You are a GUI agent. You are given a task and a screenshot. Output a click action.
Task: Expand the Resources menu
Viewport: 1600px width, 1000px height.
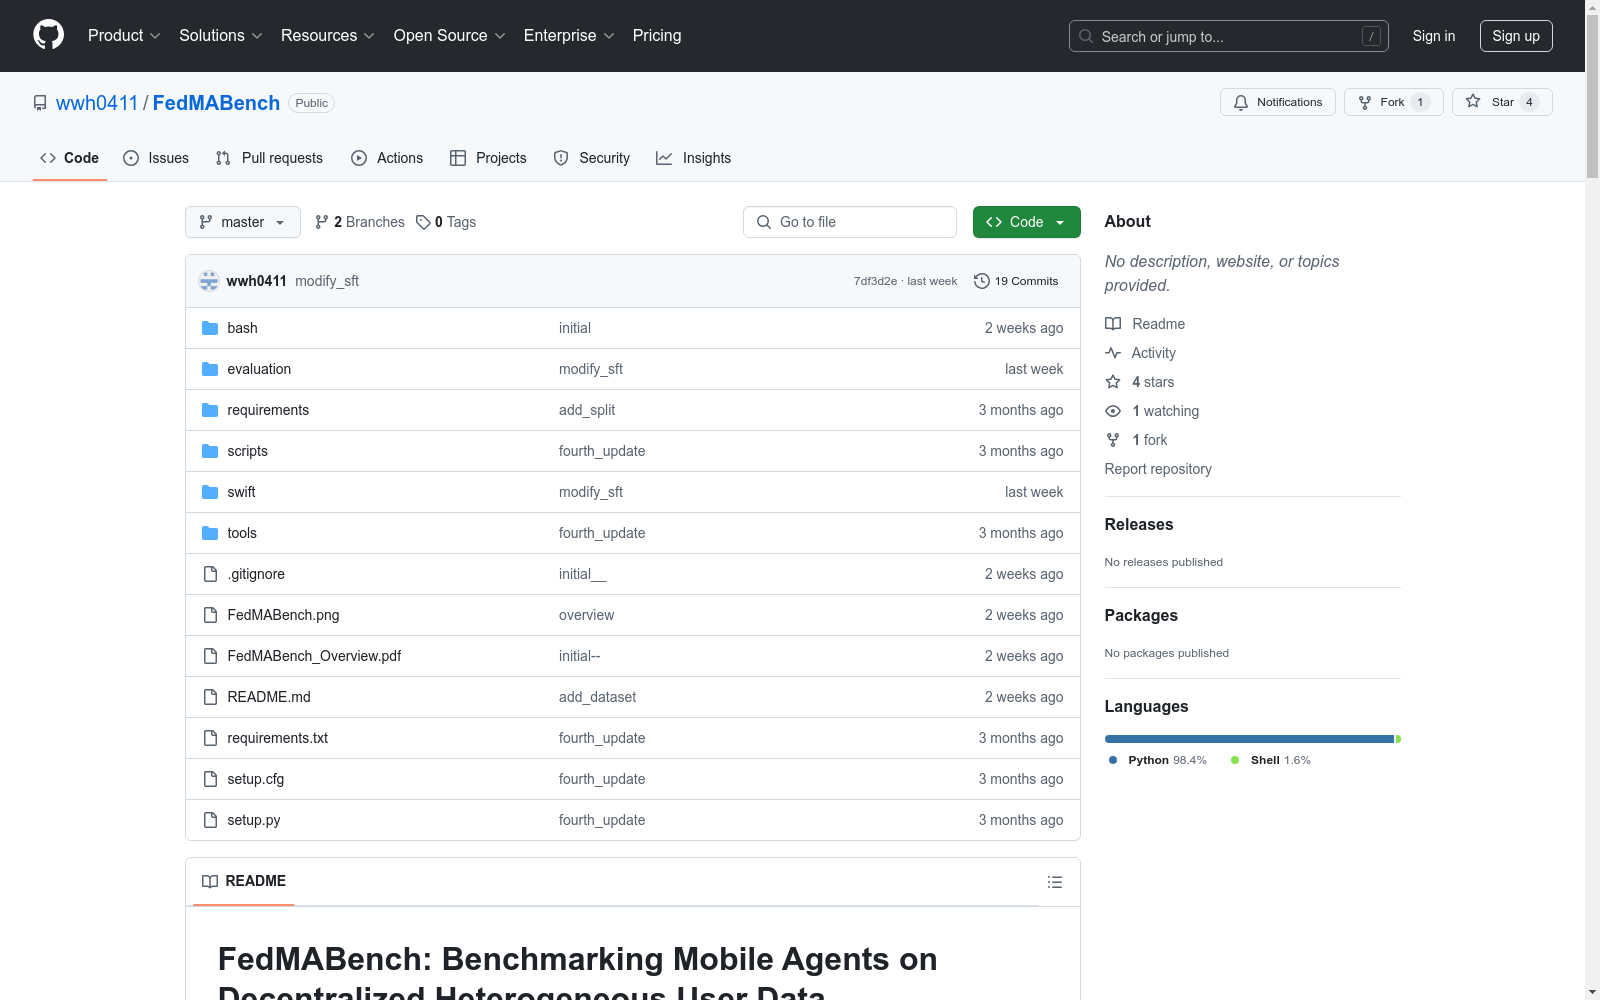[328, 36]
